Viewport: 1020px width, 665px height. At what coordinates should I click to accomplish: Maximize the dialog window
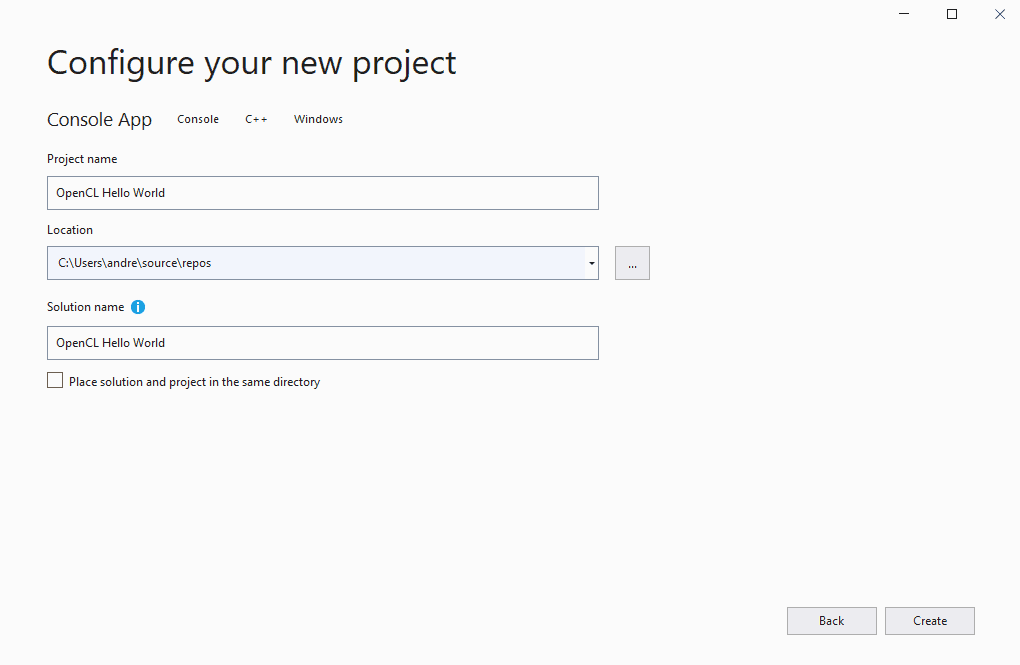pyautogui.click(x=952, y=14)
